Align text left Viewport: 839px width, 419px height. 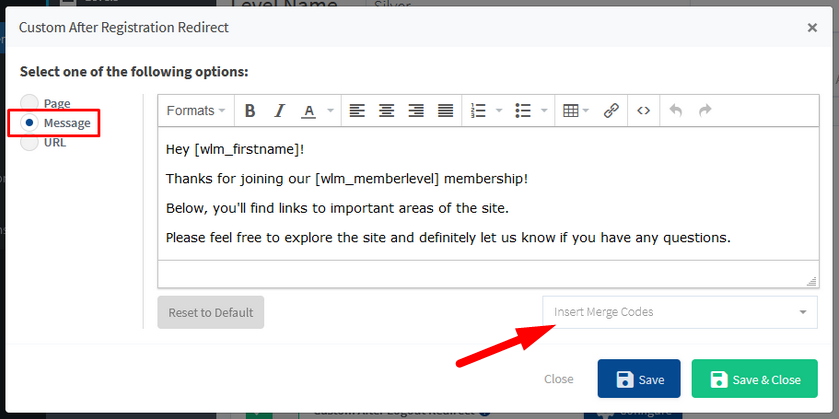[357, 111]
